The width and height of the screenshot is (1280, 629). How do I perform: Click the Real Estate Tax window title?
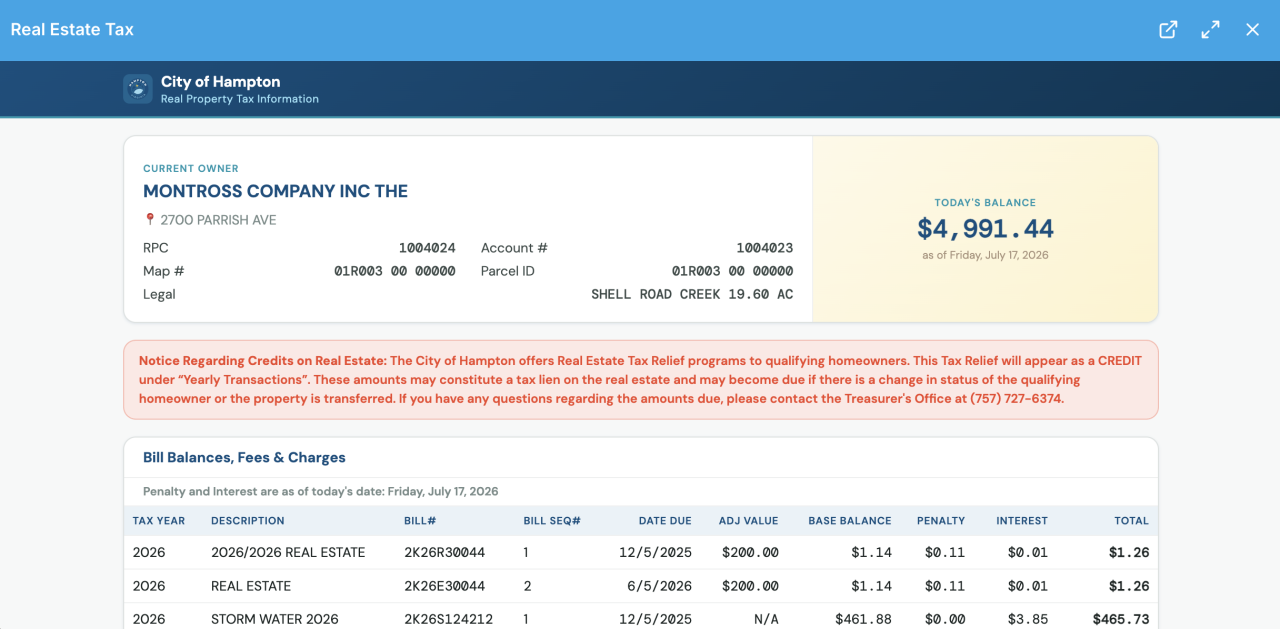[x=72, y=30]
